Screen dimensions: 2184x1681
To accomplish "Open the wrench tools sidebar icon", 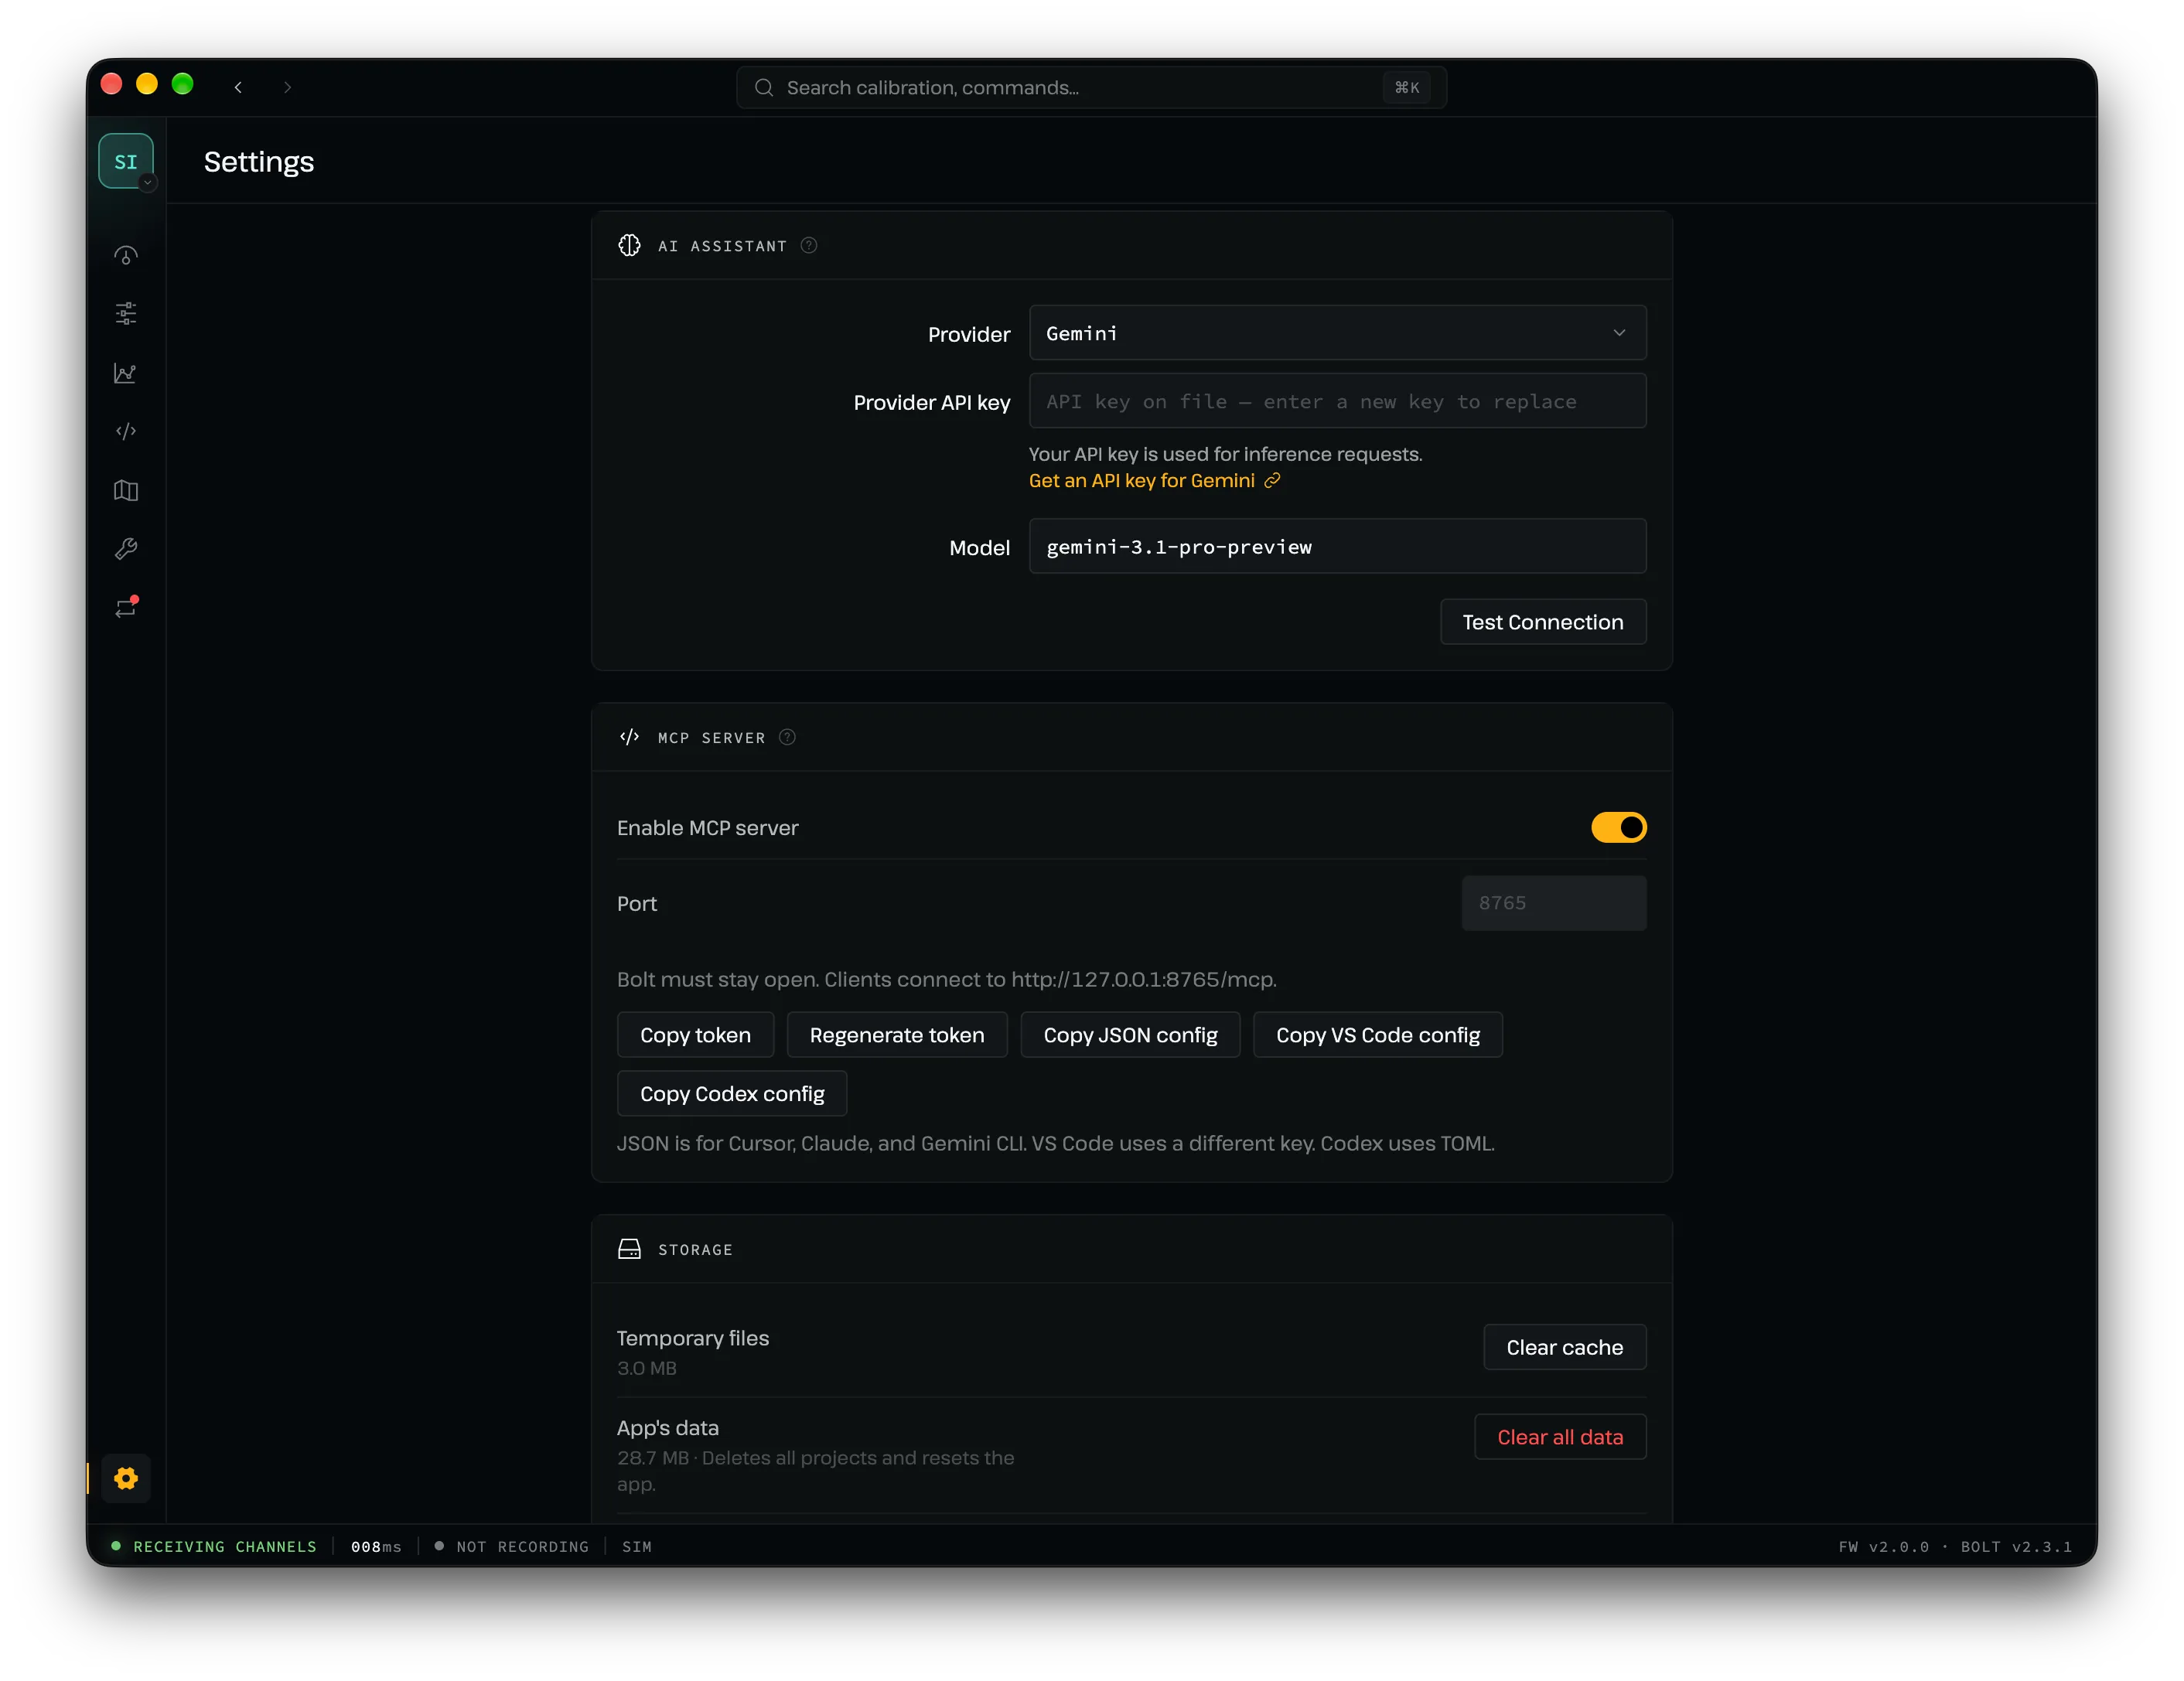I will pos(126,549).
